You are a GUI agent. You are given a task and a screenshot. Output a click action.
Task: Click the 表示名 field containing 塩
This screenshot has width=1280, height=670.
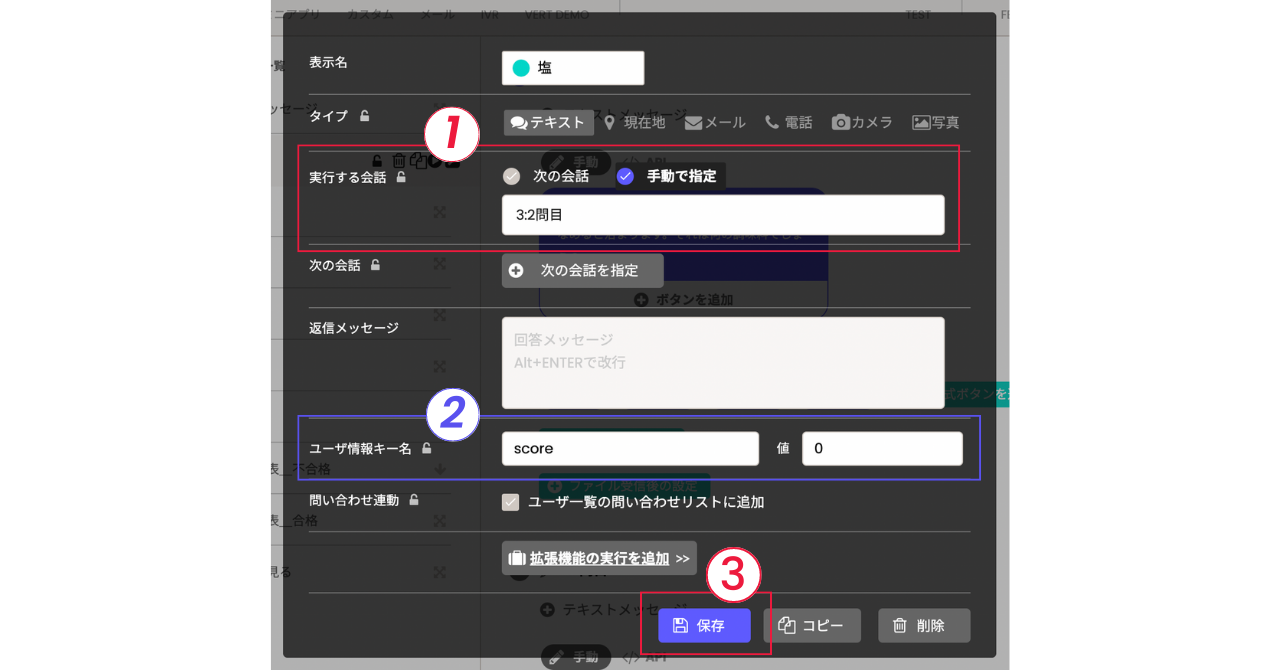573,68
